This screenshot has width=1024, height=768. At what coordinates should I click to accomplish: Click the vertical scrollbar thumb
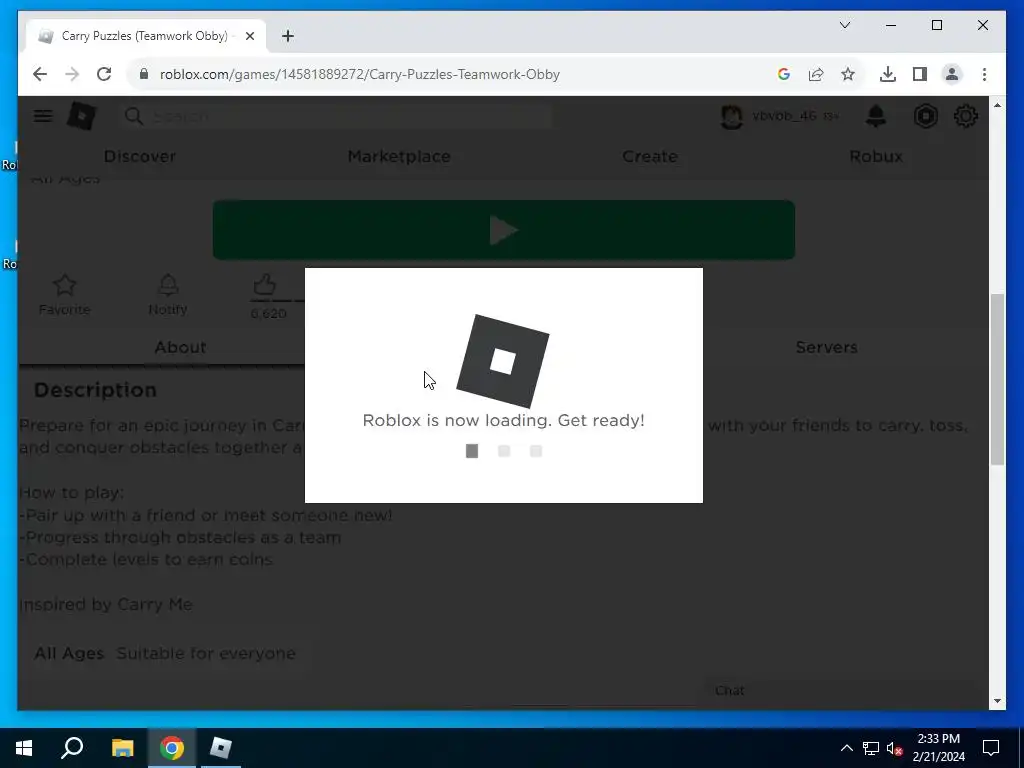pyautogui.click(x=997, y=379)
